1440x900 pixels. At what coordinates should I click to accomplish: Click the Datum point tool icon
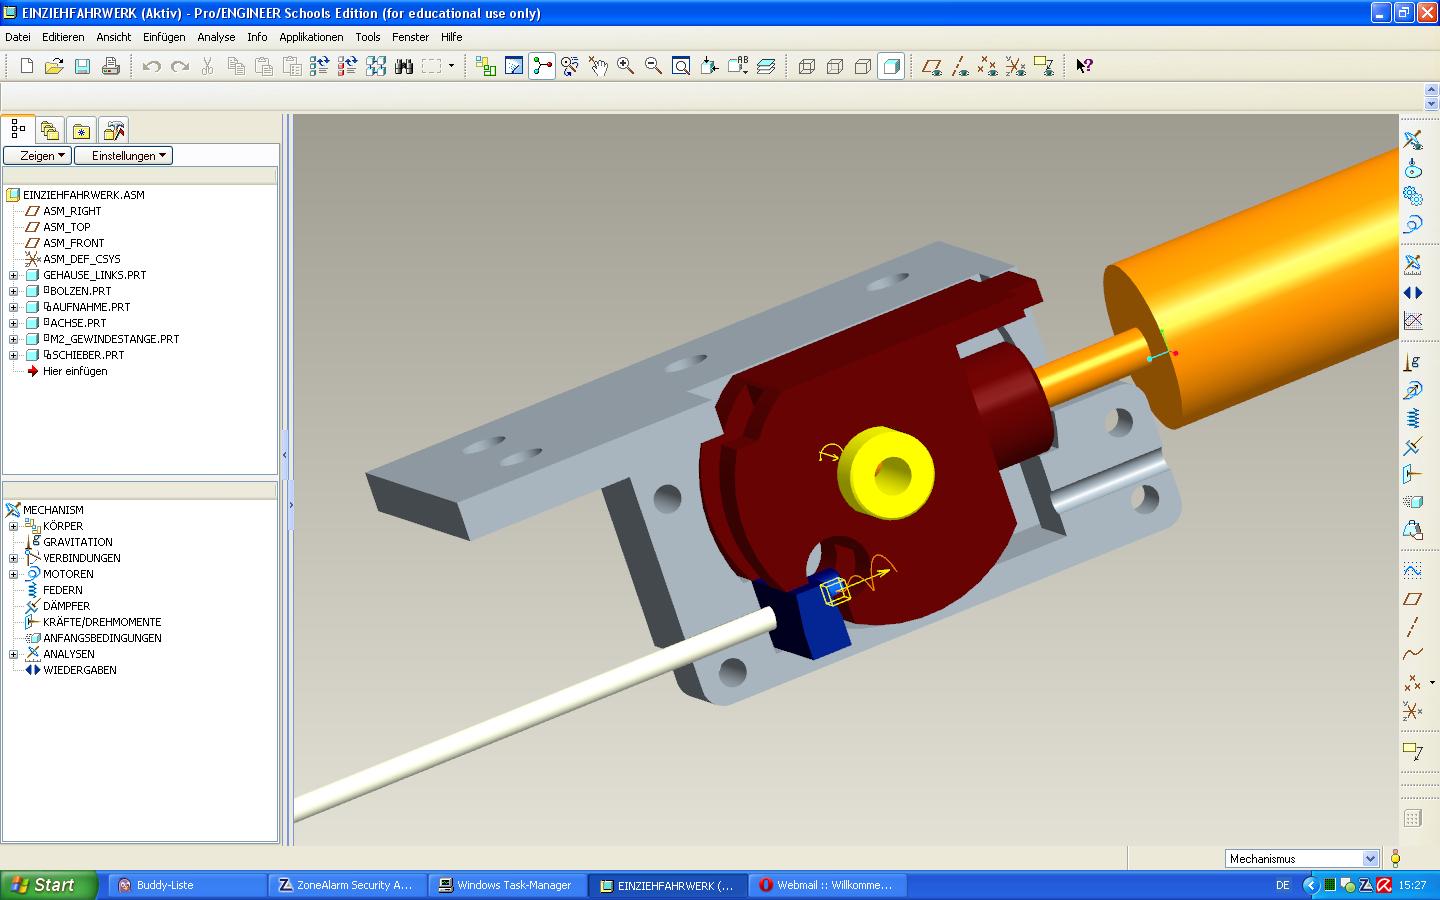[1412, 683]
